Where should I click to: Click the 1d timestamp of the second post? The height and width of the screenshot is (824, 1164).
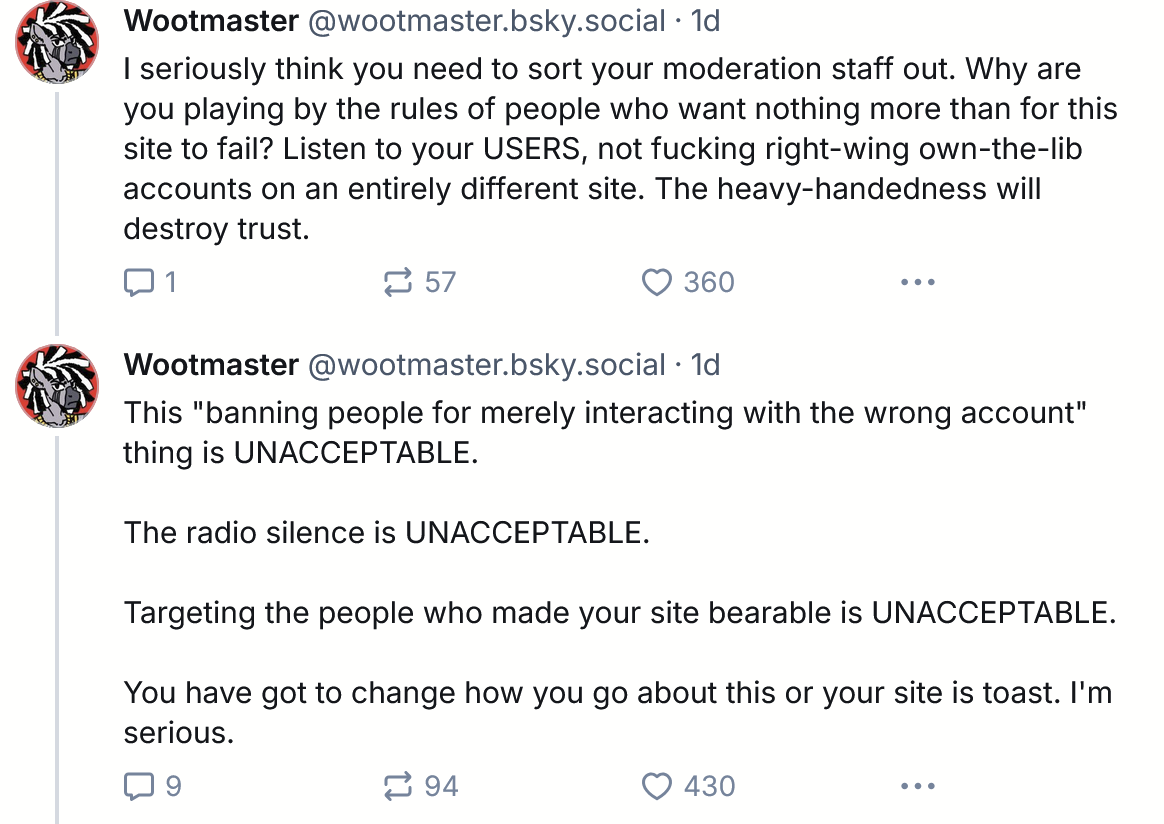[705, 365]
